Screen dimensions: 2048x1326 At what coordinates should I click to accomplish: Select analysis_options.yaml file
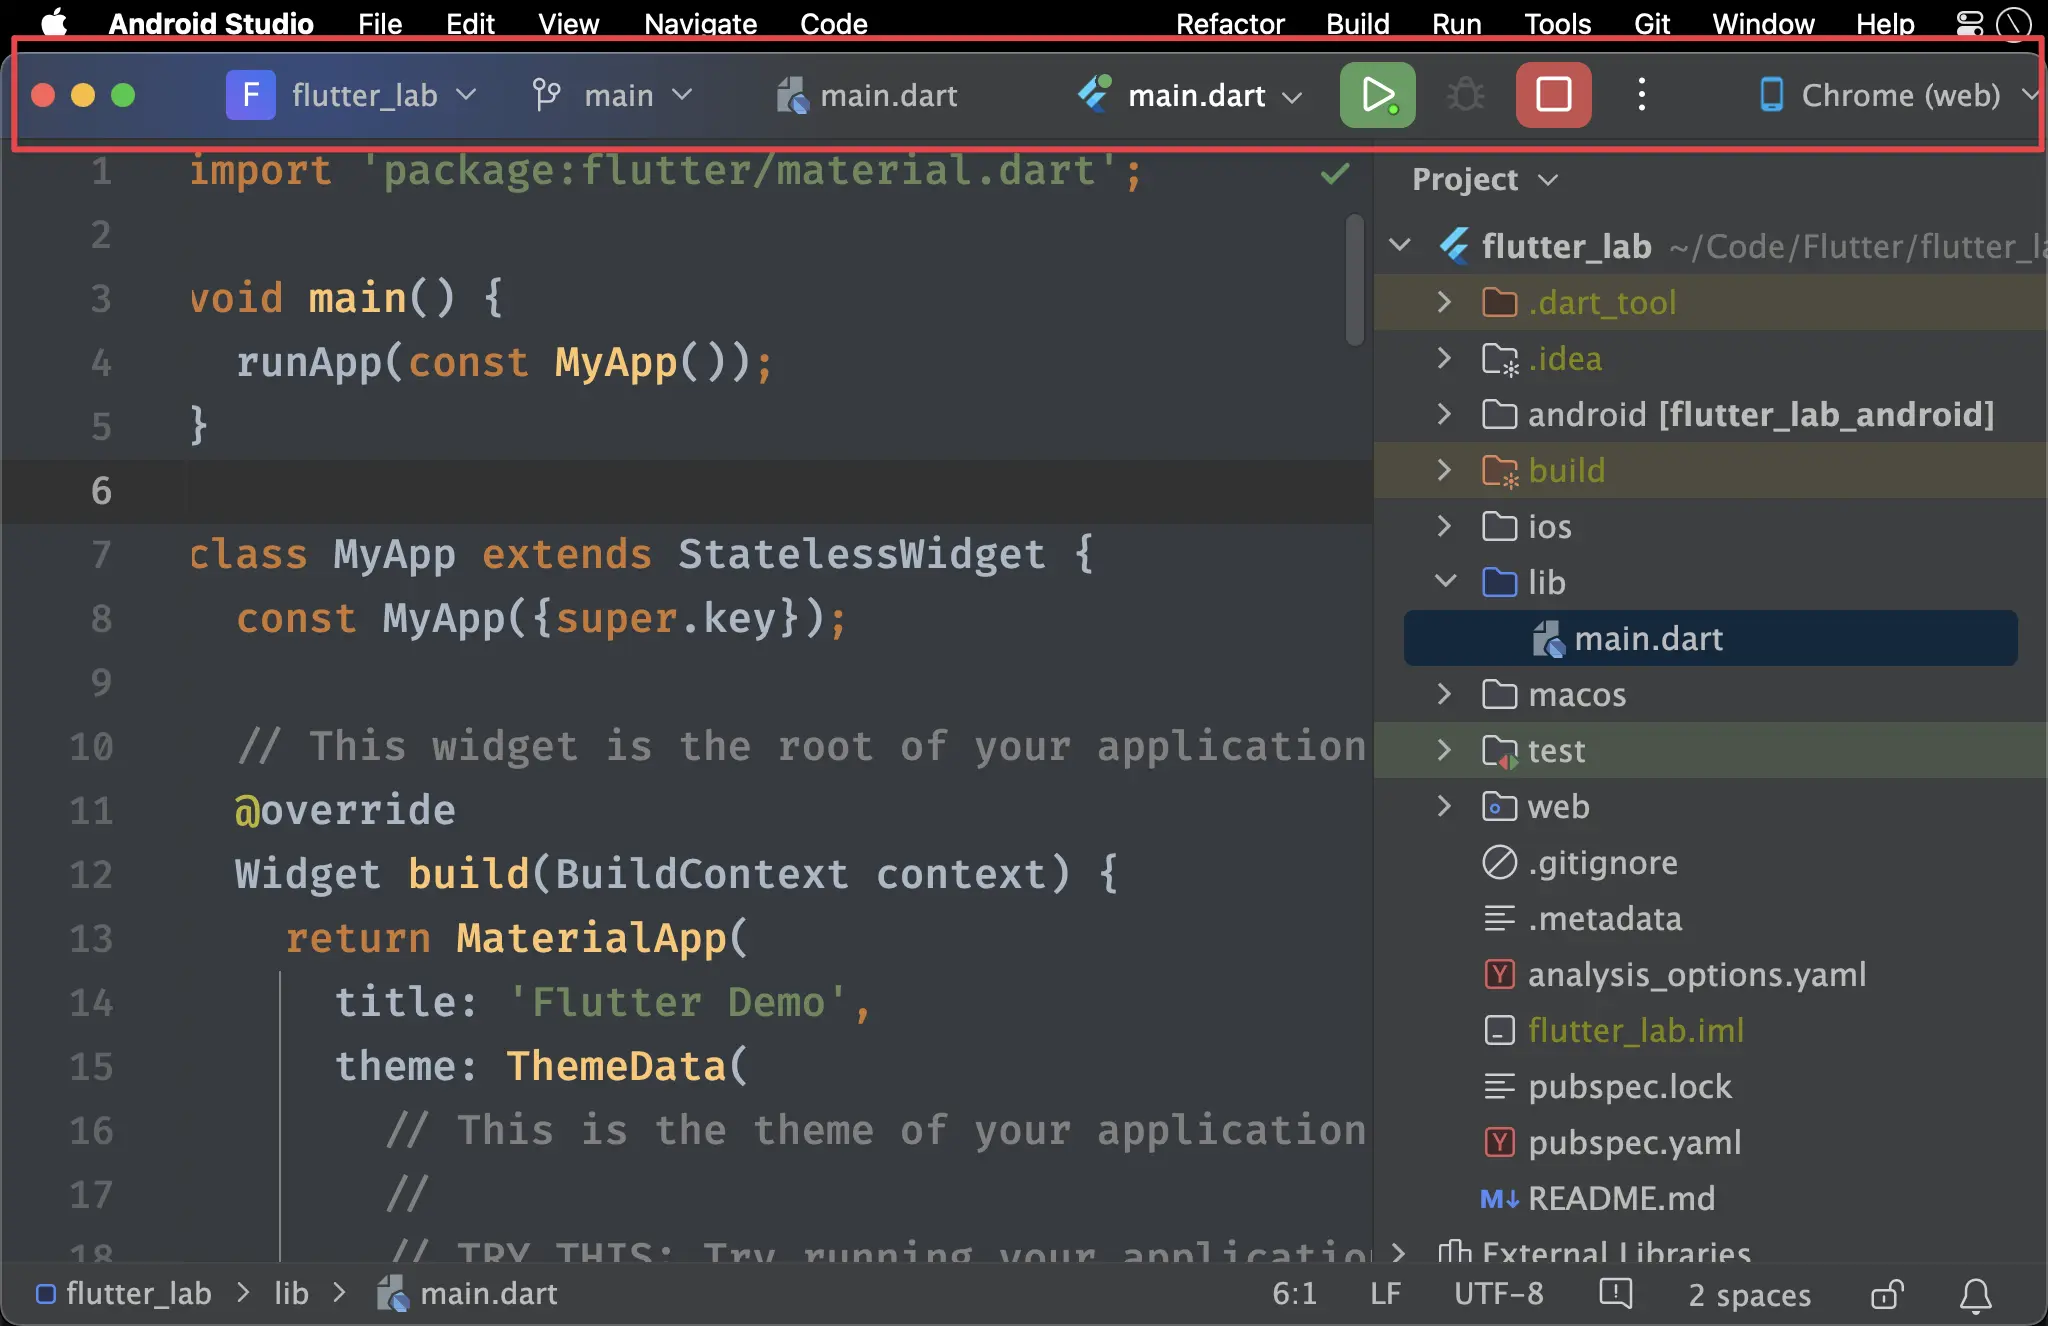point(1697,974)
